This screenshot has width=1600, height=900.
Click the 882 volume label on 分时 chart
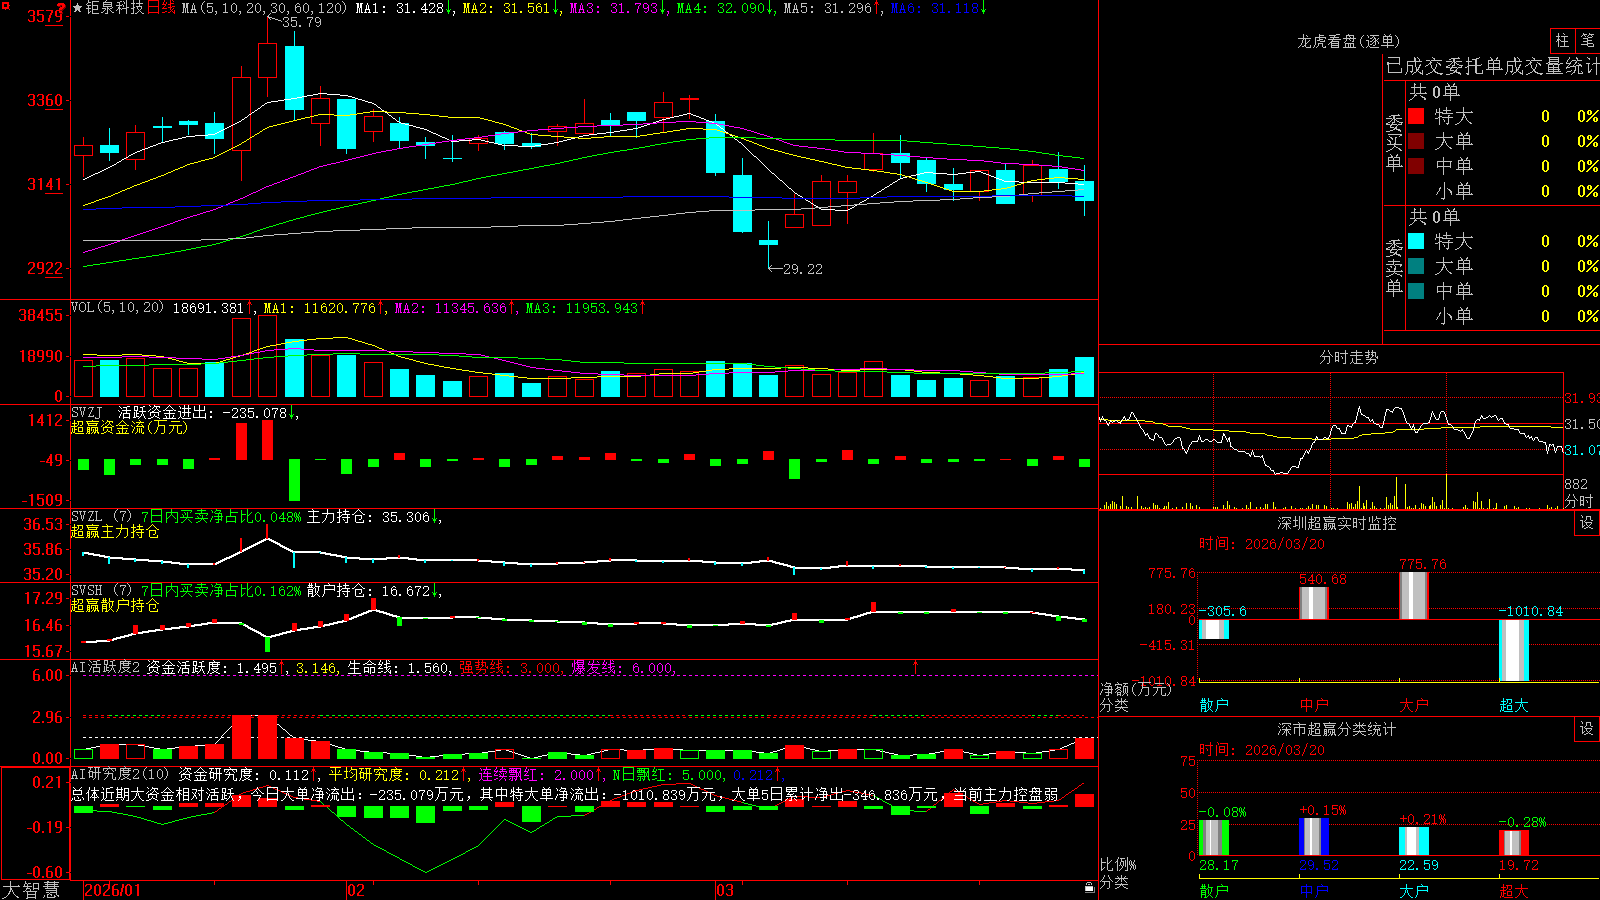coord(1576,484)
